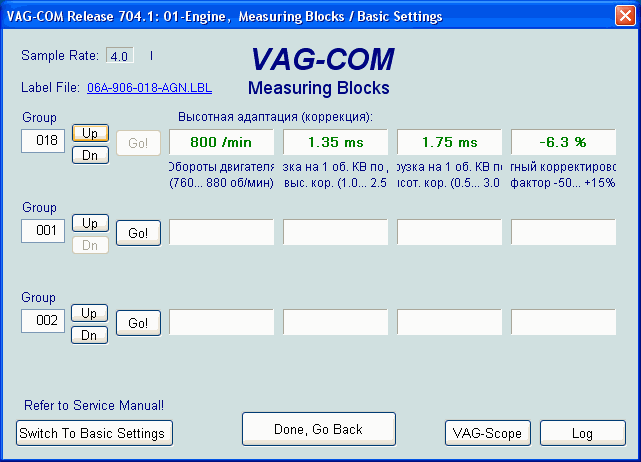Select the Sample Rate 4.0 field
This screenshot has width=641, height=462.
tap(119, 56)
